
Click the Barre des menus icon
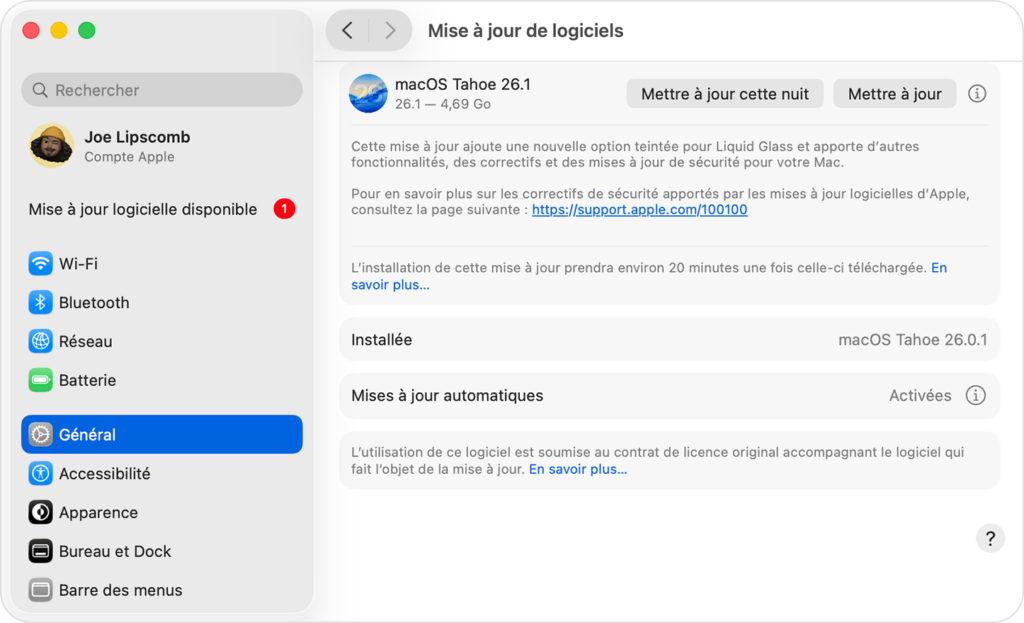tap(40, 590)
